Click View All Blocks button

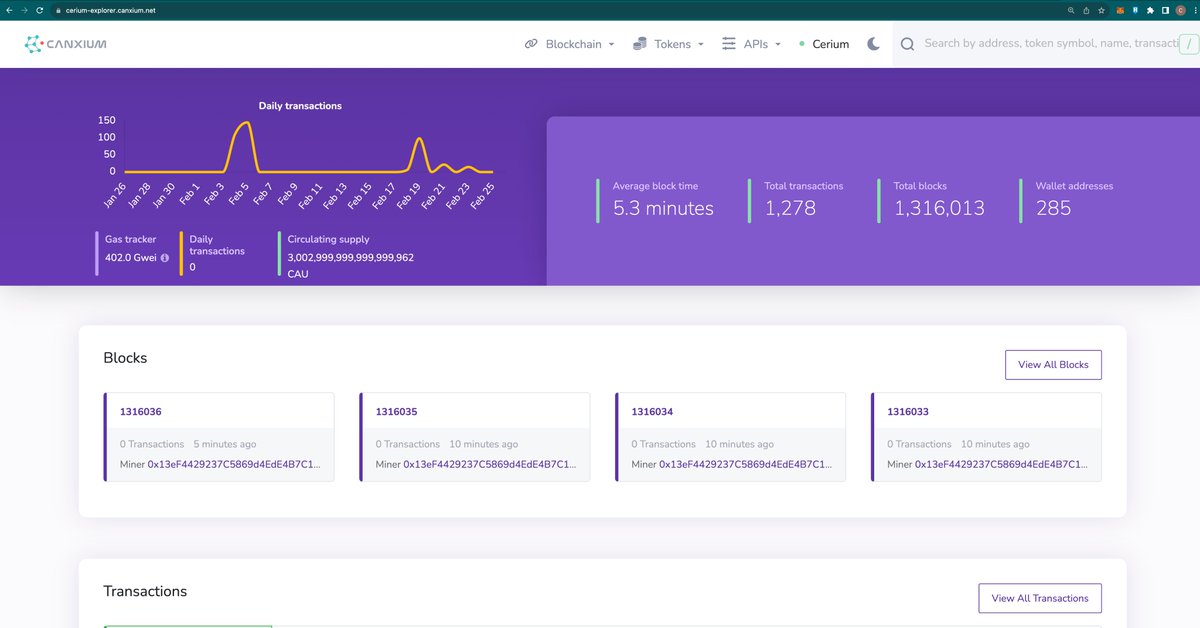pos(1053,365)
